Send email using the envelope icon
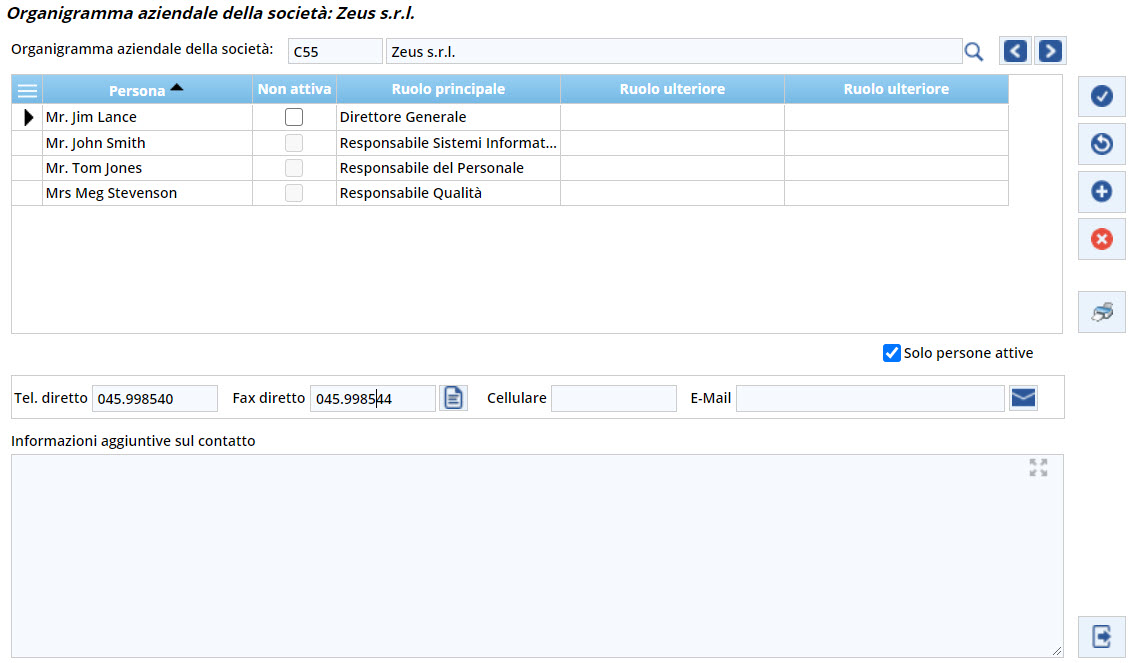The width and height of the screenshot is (1134, 663). click(x=1023, y=398)
